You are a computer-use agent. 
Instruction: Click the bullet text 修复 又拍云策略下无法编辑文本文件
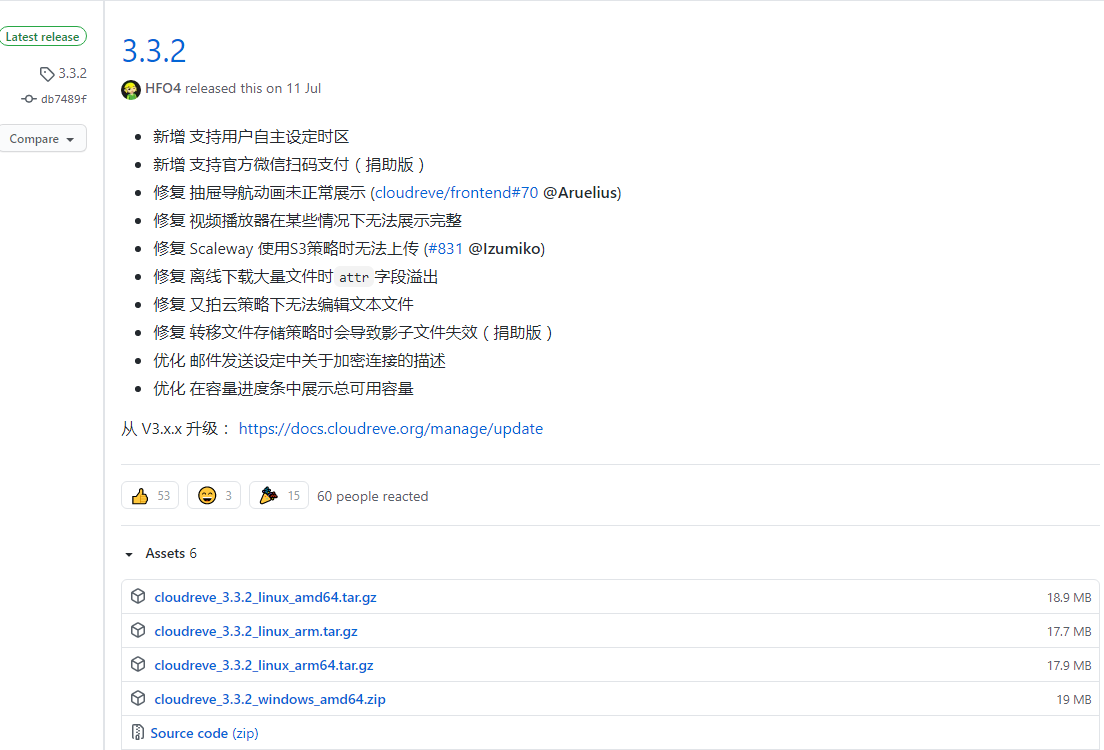[283, 304]
